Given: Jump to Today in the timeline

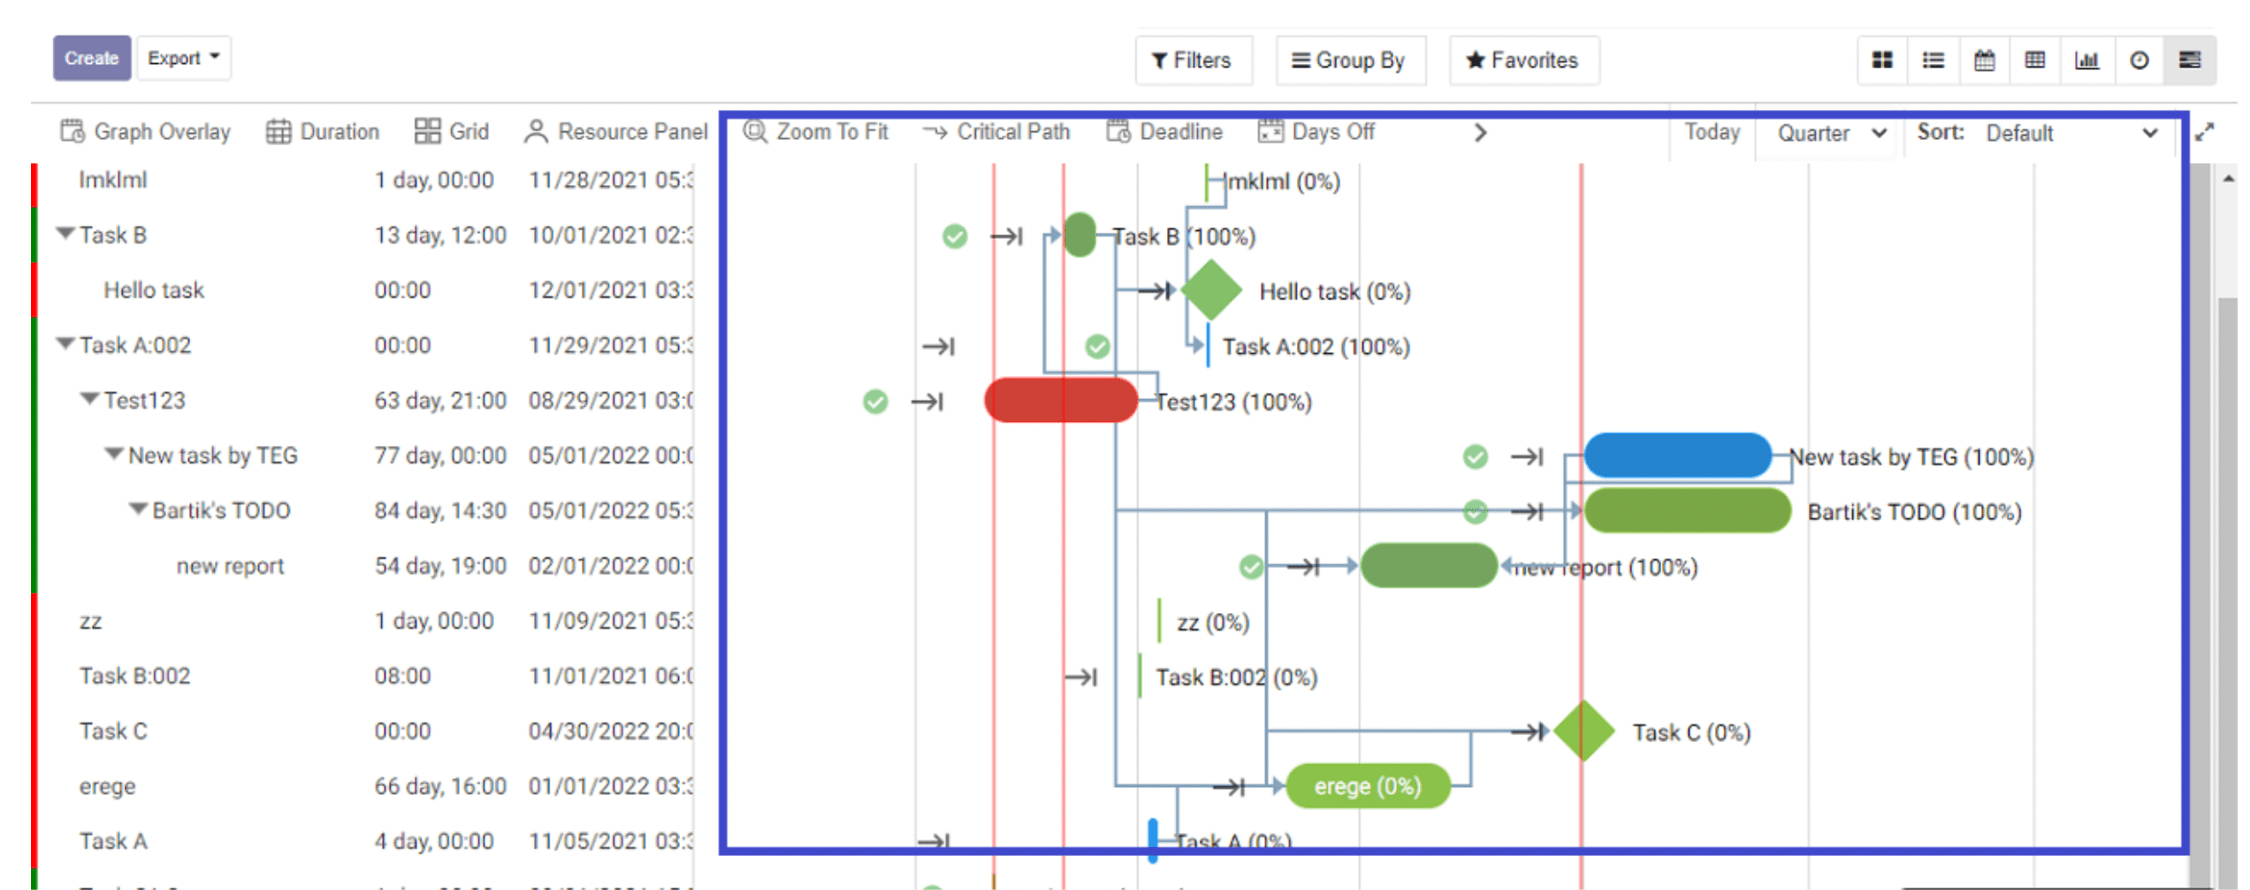Looking at the screenshot, I should (1711, 132).
